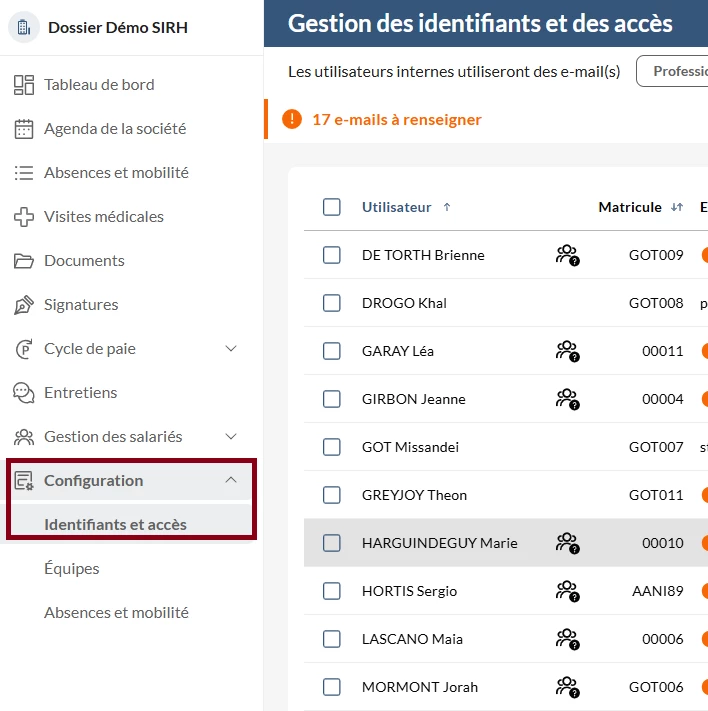Click the Dossier Démo SIRH building icon
Image resolution: width=708 pixels, height=711 pixels.
point(25,27)
